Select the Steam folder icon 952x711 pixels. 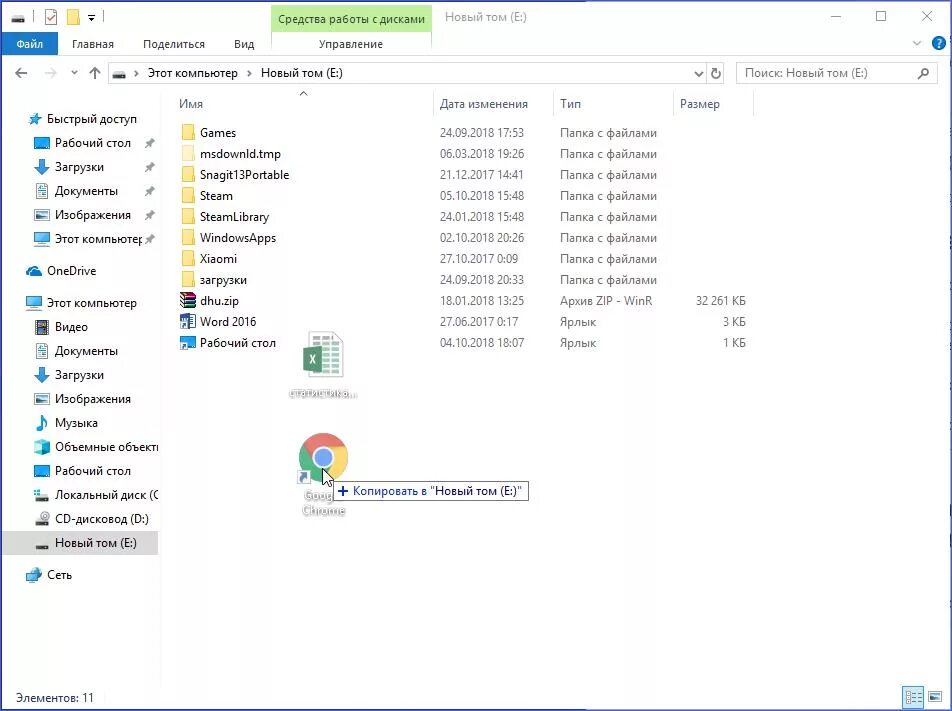(188, 196)
